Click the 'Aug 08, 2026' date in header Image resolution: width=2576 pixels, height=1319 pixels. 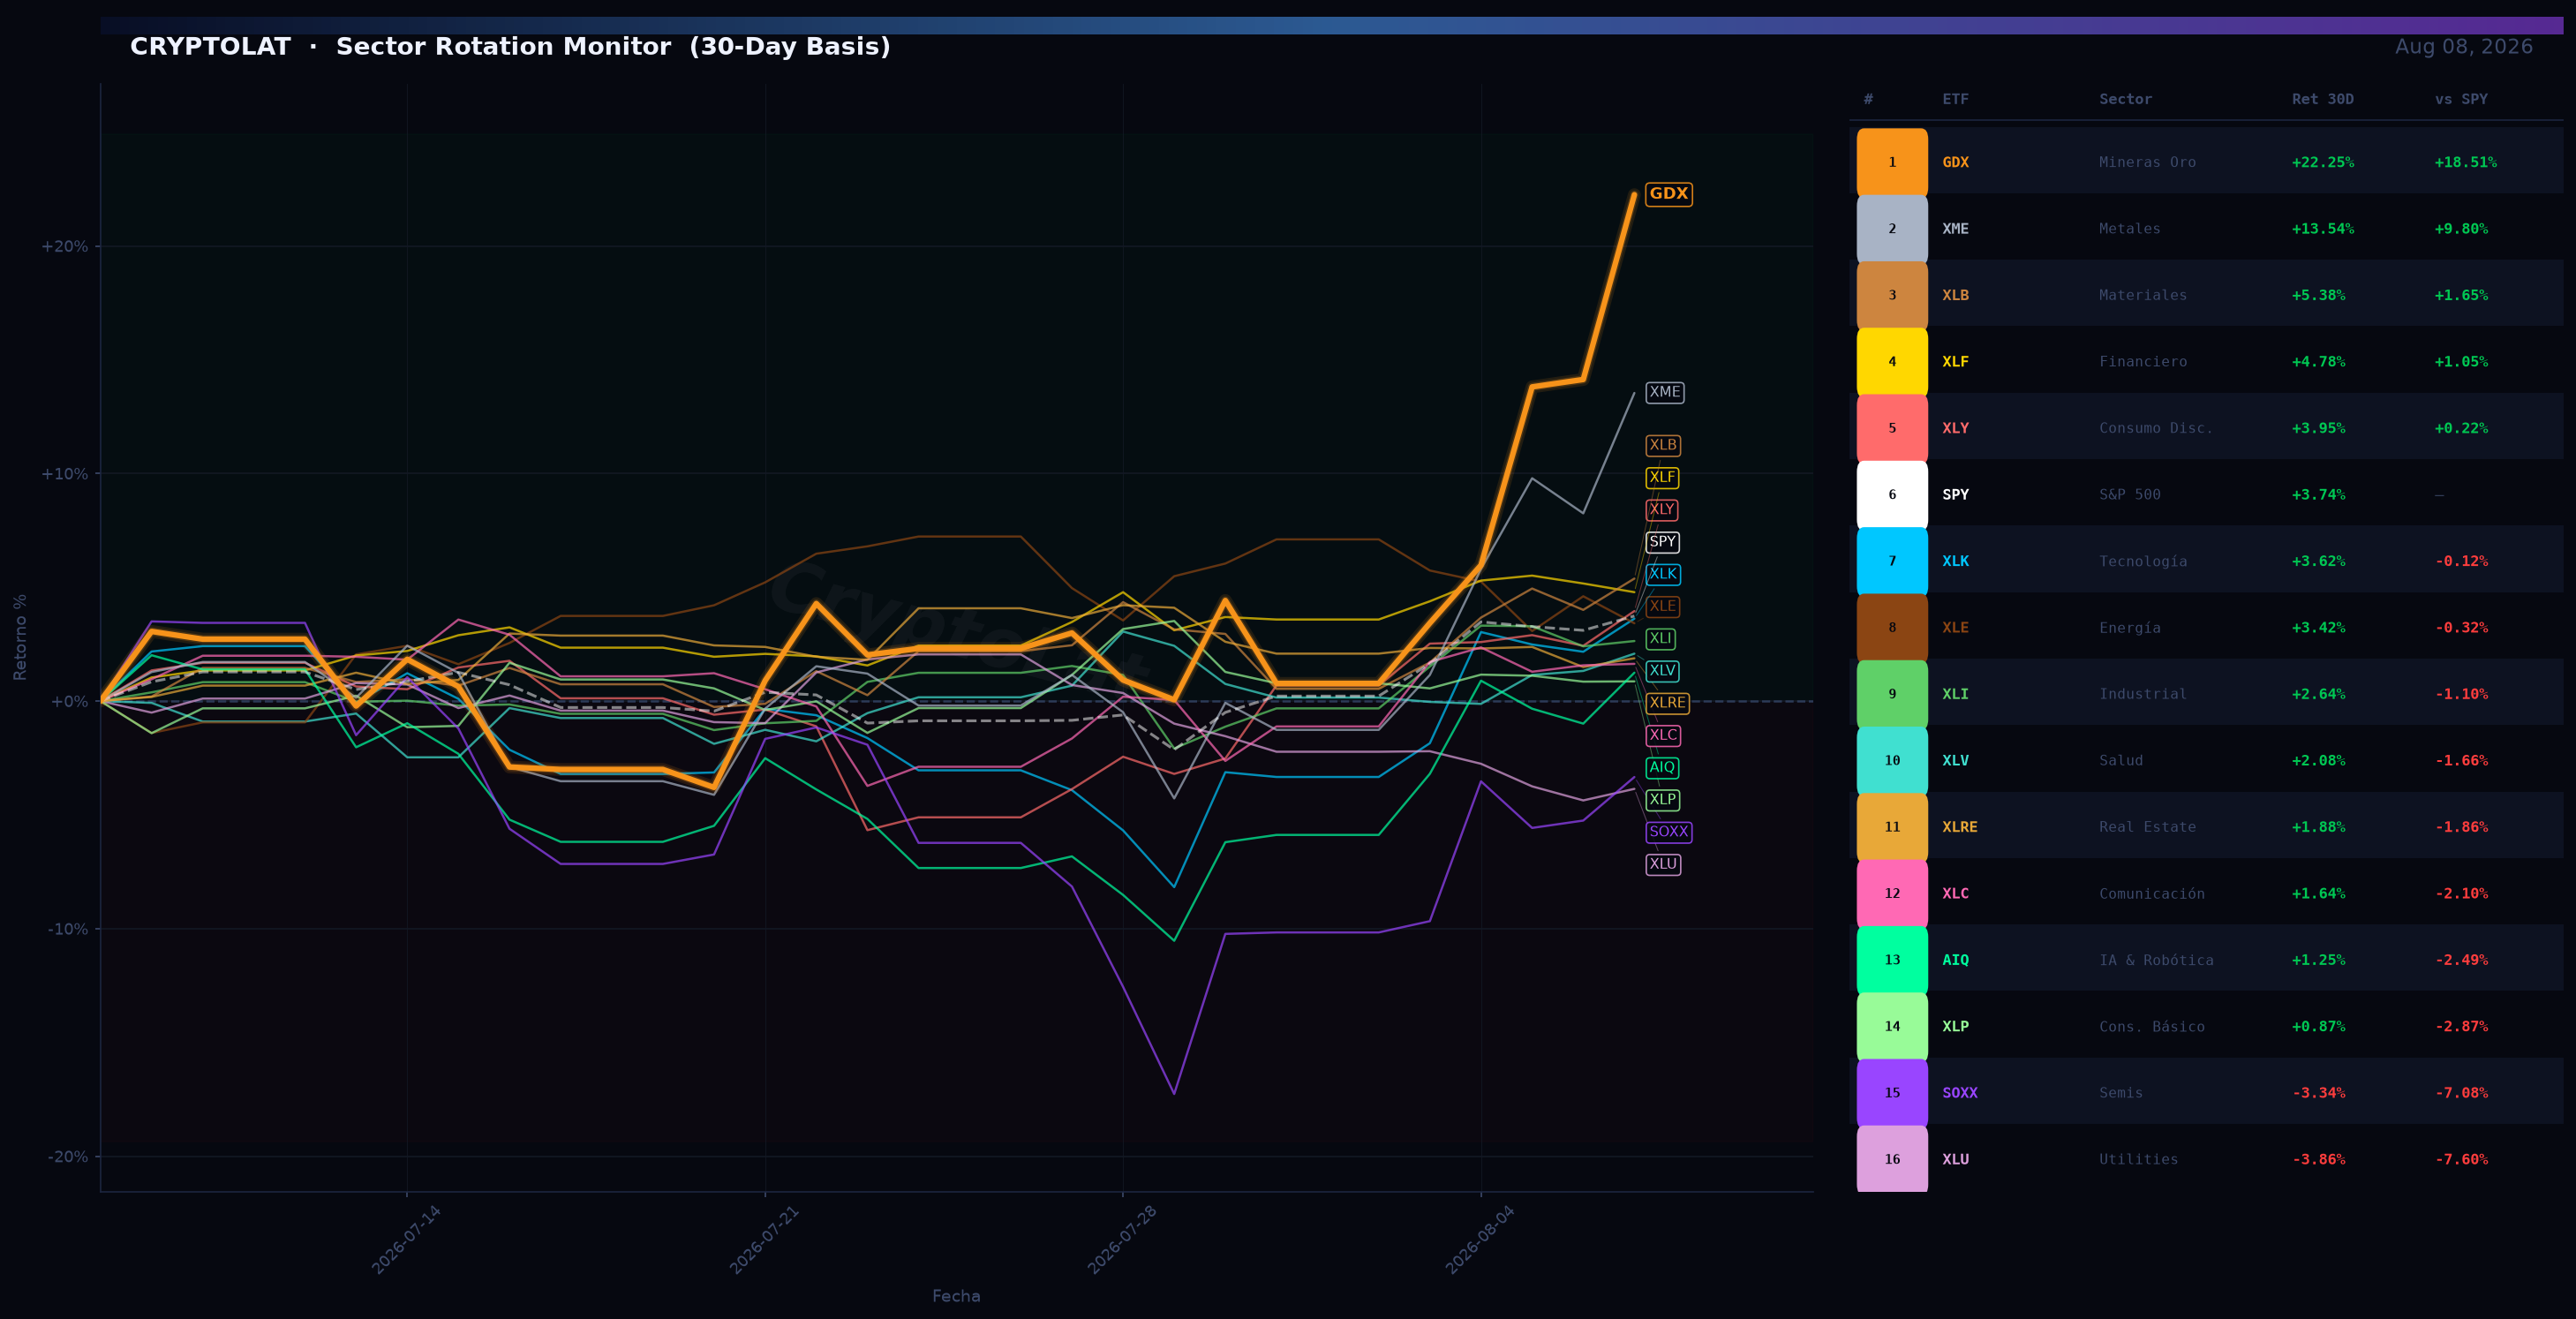[x=2463, y=47]
